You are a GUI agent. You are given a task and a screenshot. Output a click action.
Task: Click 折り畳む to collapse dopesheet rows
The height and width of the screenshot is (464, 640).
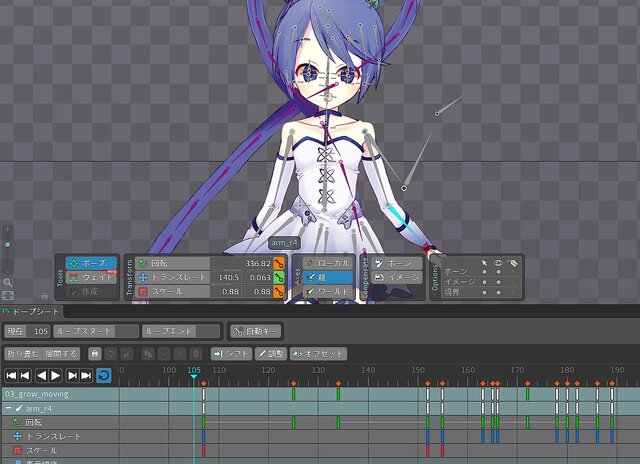click(23, 354)
